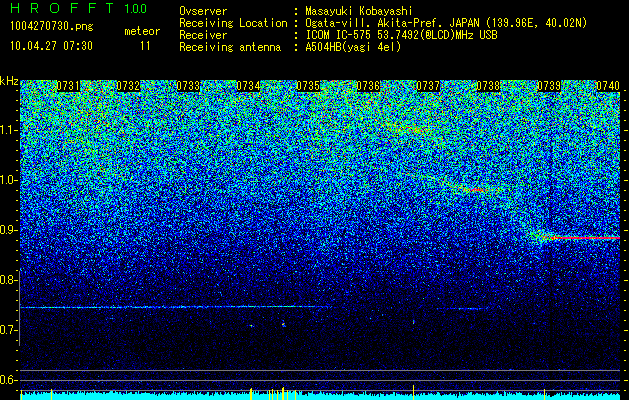This screenshot has height=400, width=629.
Task: Click the 0731 time marker
Action: click(68, 86)
